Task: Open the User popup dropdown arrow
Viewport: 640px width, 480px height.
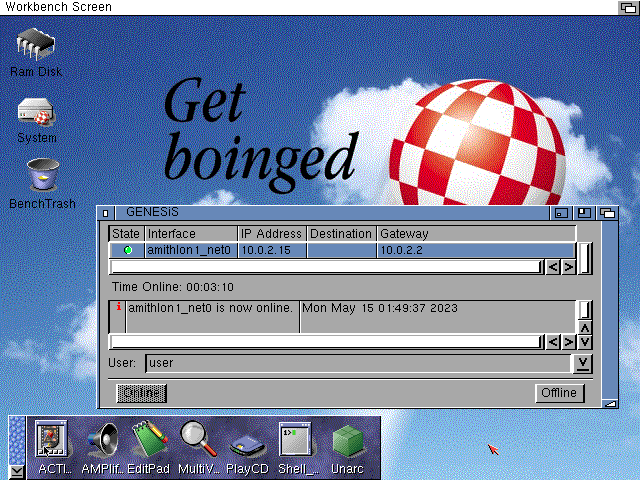Action: [583, 363]
